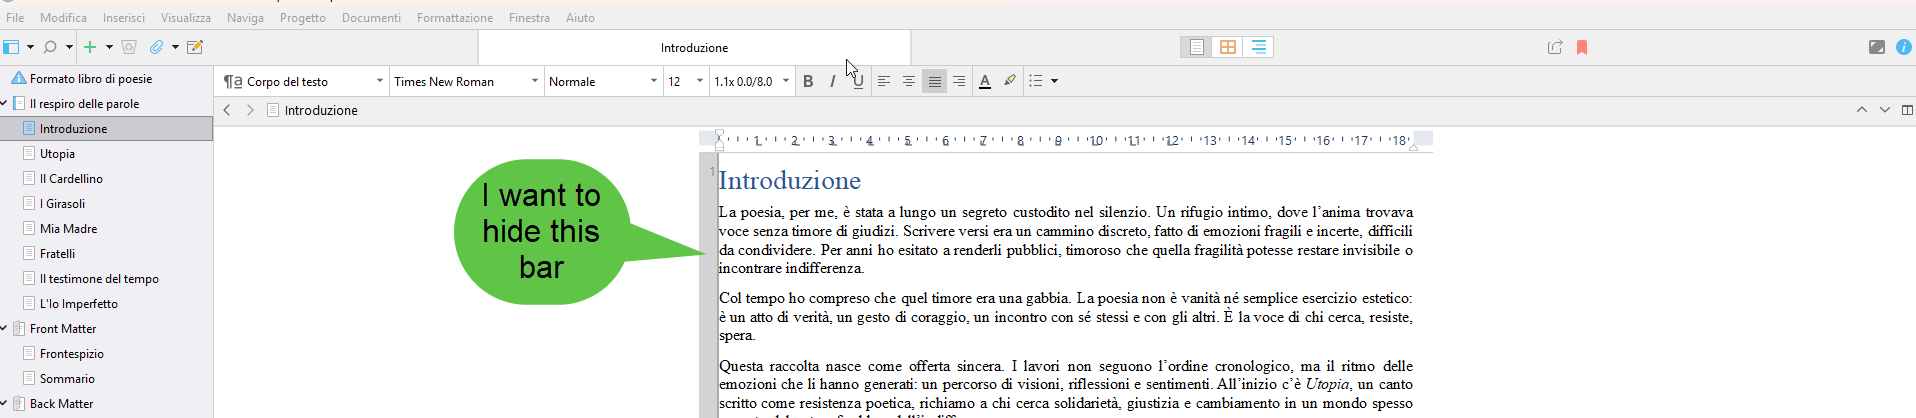
Task: Open the quick reference pencil note icon
Action: tap(195, 47)
